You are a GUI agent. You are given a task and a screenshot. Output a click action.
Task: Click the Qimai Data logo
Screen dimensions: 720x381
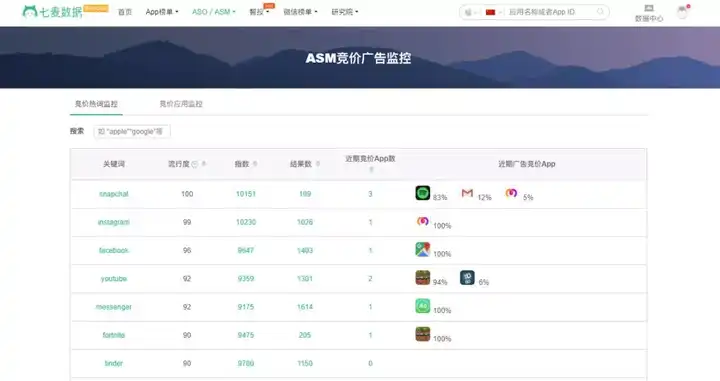[53, 11]
